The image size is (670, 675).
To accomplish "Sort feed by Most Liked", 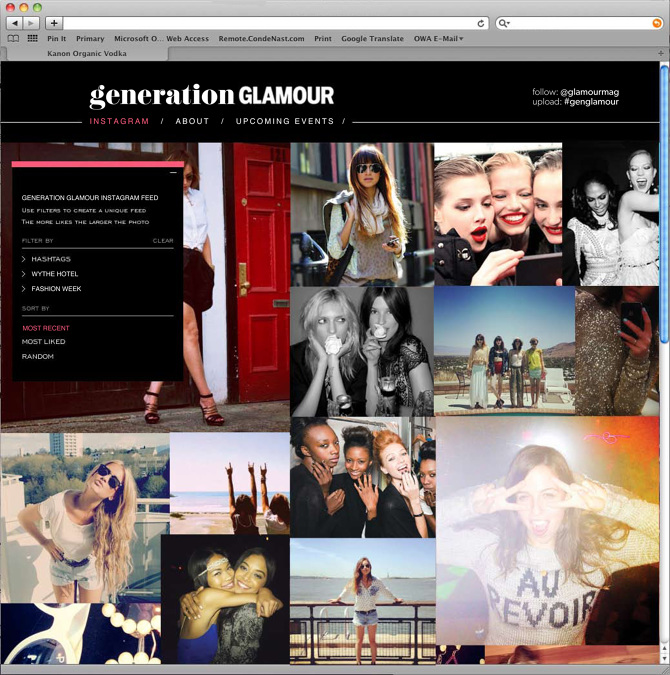I will tap(44, 342).
